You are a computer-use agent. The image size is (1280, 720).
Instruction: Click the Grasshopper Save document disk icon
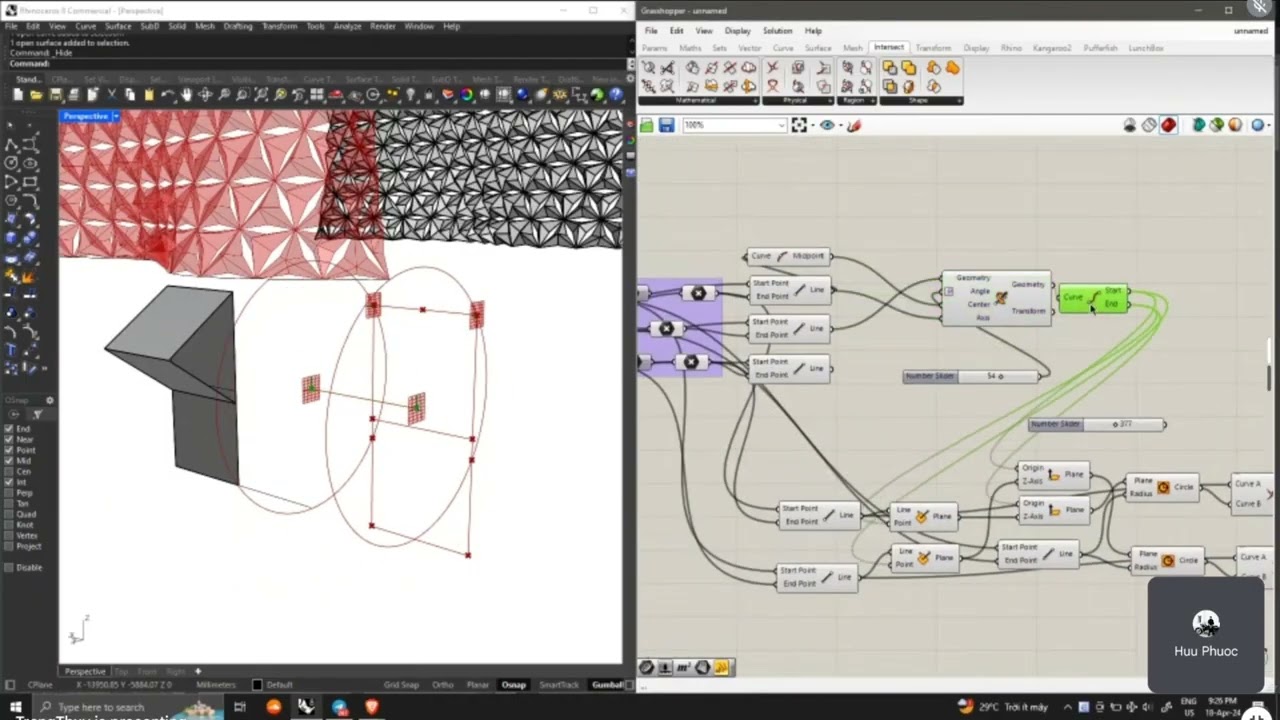(x=666, y=125)
